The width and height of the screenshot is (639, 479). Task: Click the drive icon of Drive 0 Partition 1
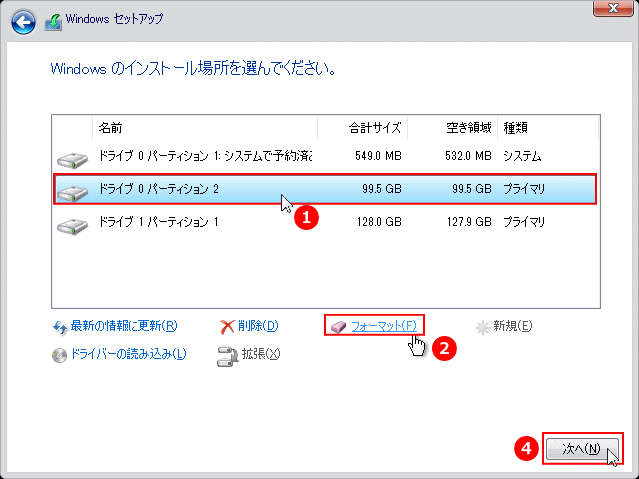click(x=73, y=159)
